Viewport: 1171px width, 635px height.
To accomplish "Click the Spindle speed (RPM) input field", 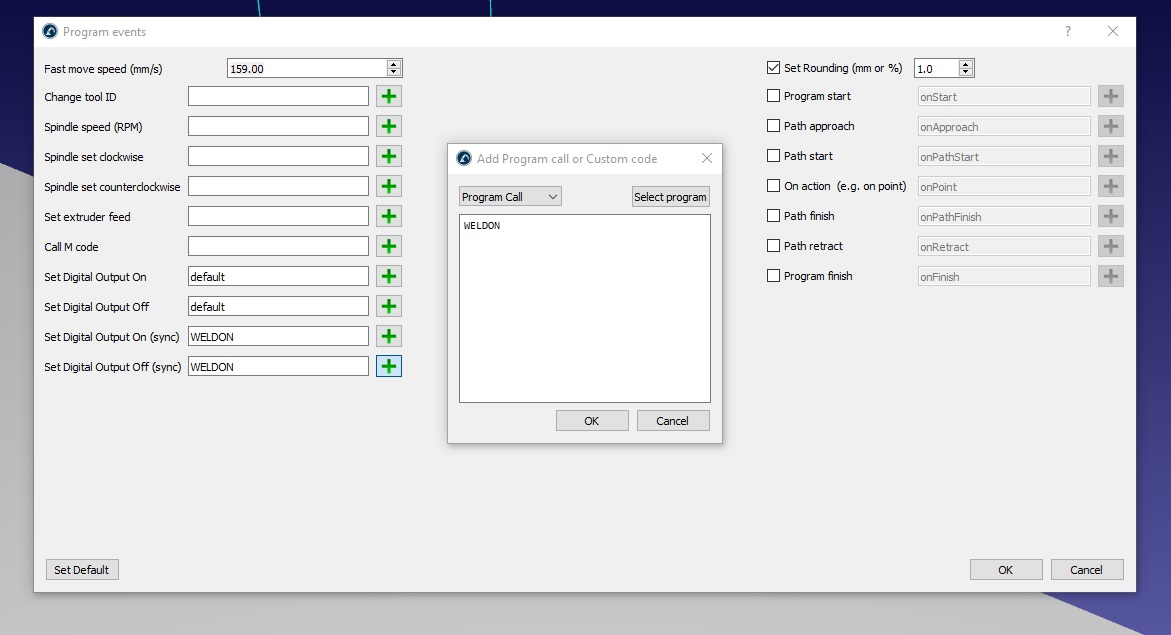I will (x=278, y=126).
